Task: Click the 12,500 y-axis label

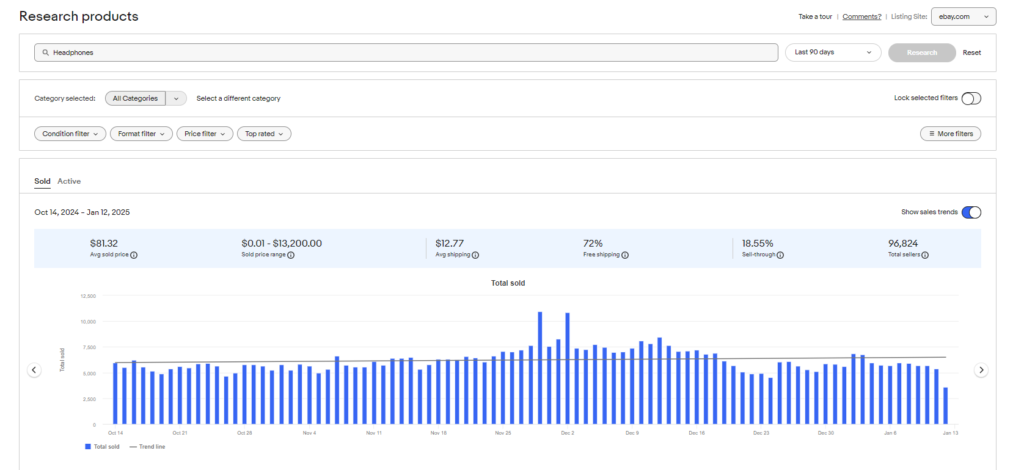Action: click(x=88, y=296)
